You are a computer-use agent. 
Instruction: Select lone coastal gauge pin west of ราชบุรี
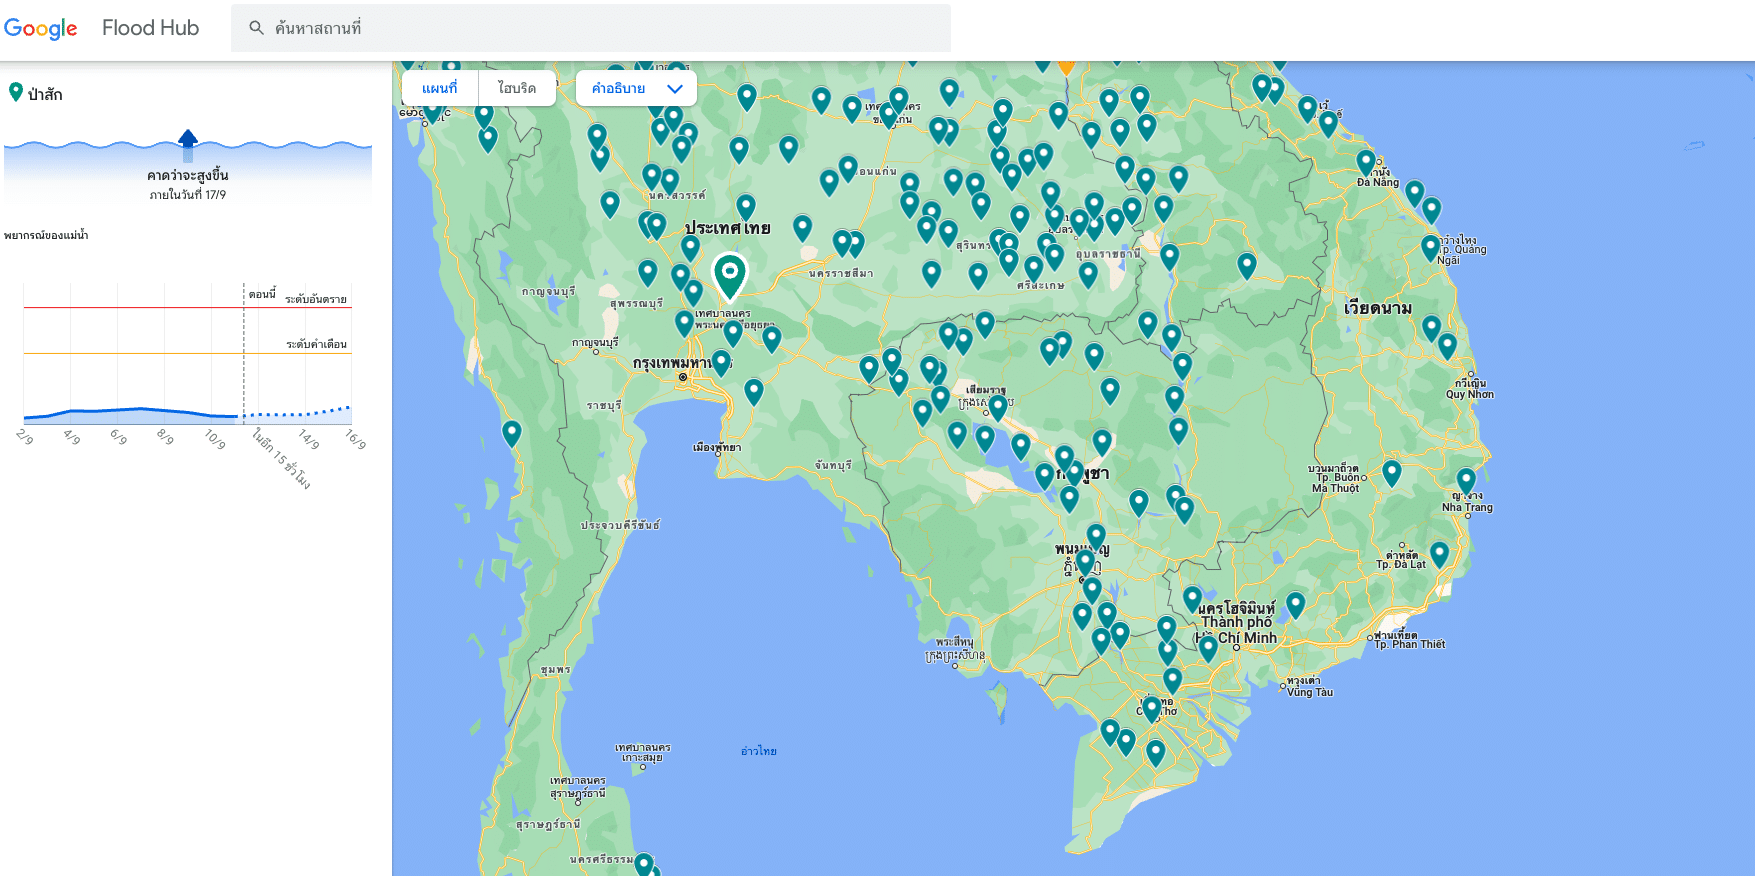point(512,433)
